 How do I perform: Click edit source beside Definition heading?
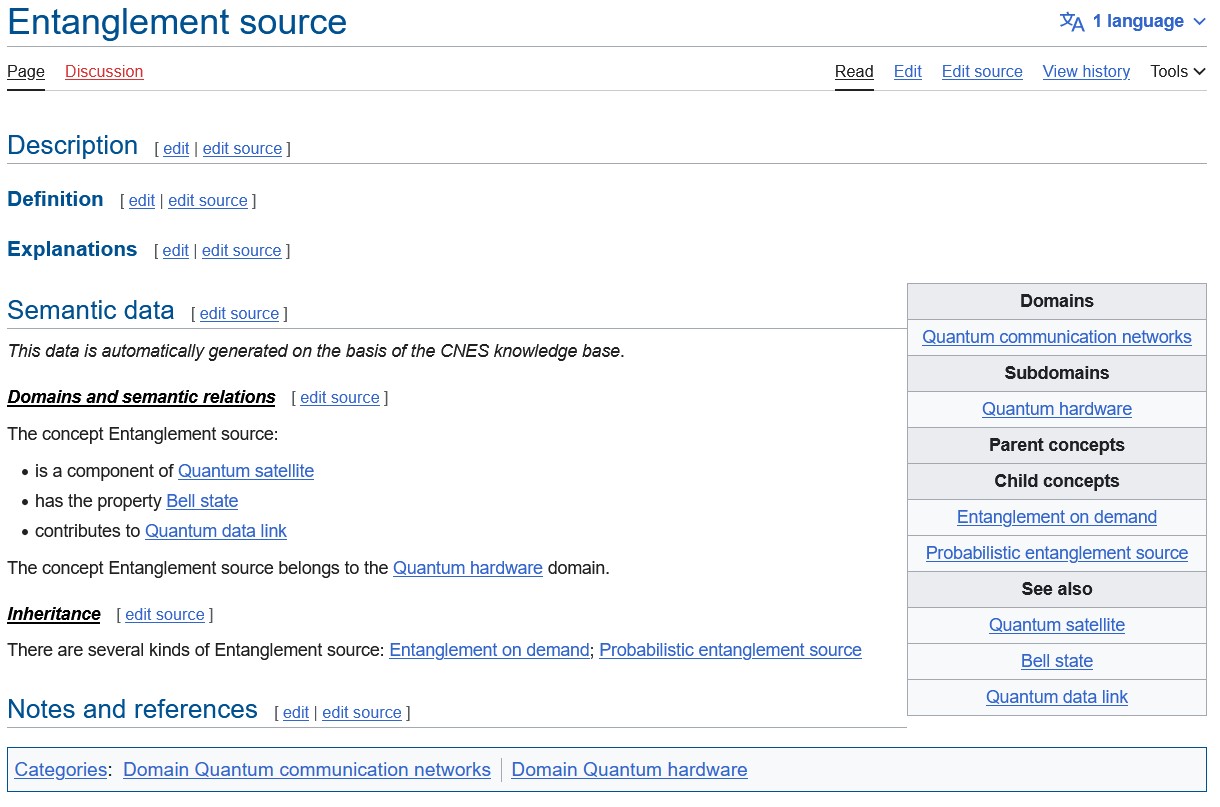pyautogui.click(x=208, y=201)
